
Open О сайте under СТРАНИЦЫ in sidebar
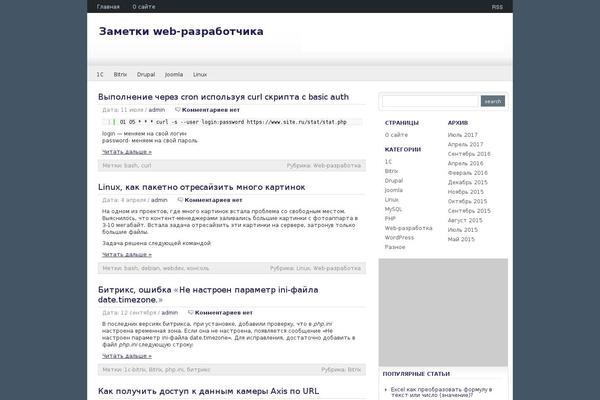point(396,135)
